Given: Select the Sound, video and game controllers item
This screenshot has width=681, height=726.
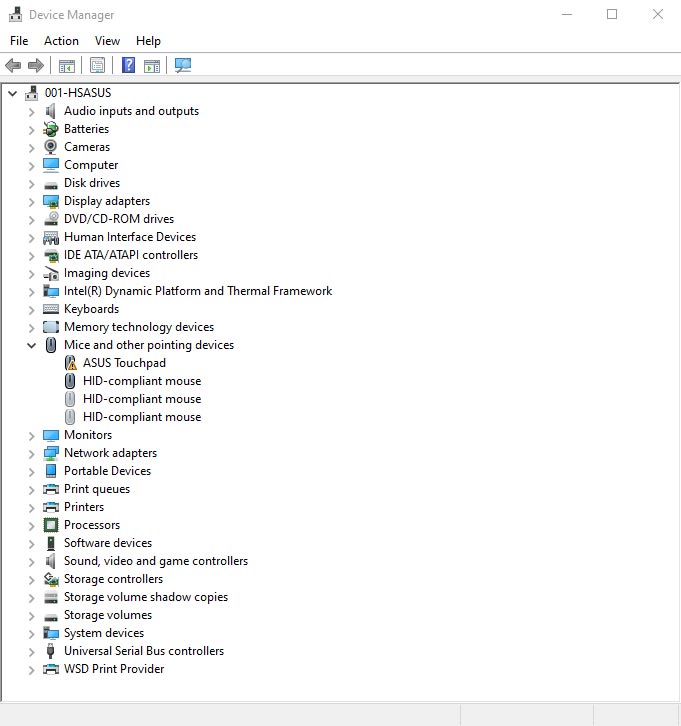Looking at the screenshot, I should tap(156, 561).
